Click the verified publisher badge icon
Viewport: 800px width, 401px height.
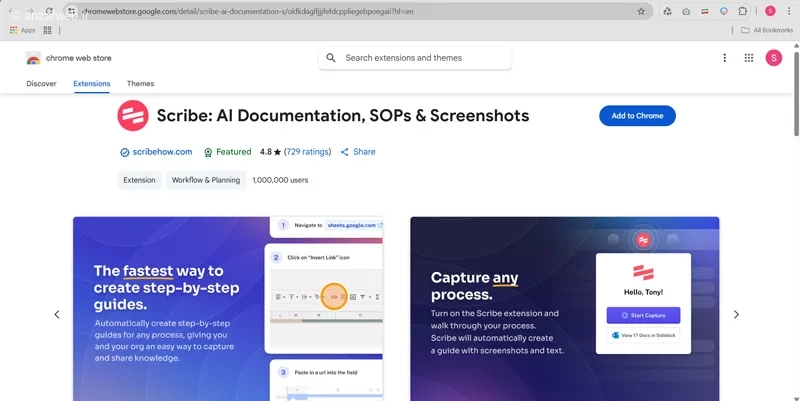click(x=124, y=152)
